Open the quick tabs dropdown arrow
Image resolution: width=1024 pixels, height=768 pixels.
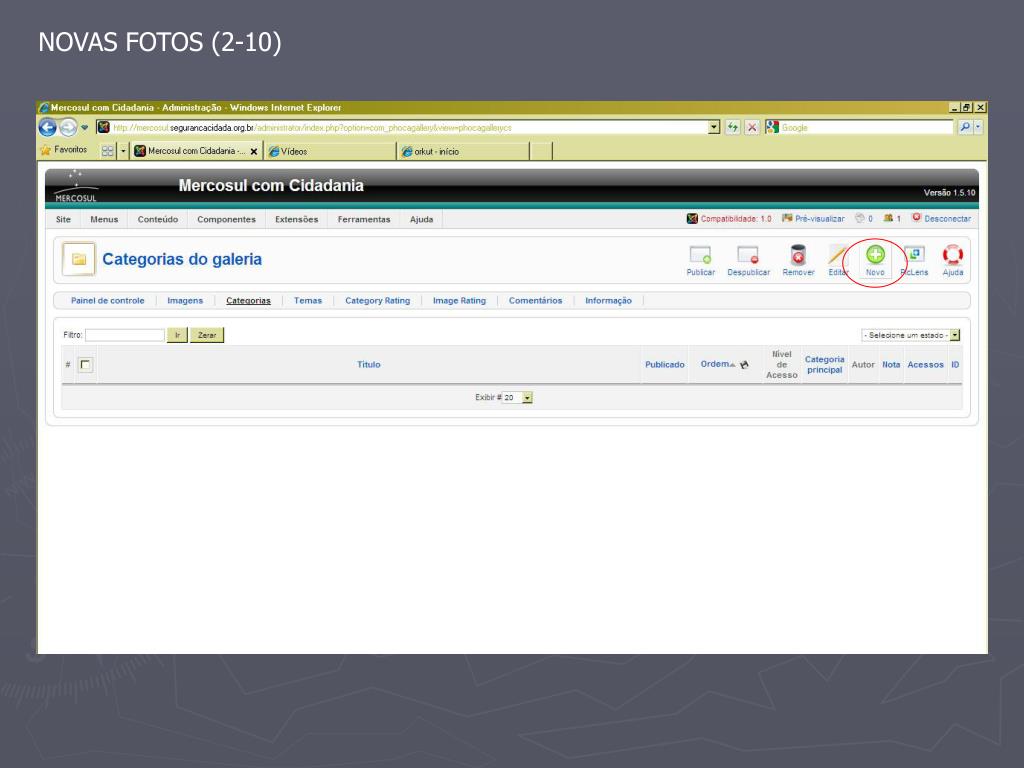123,151
